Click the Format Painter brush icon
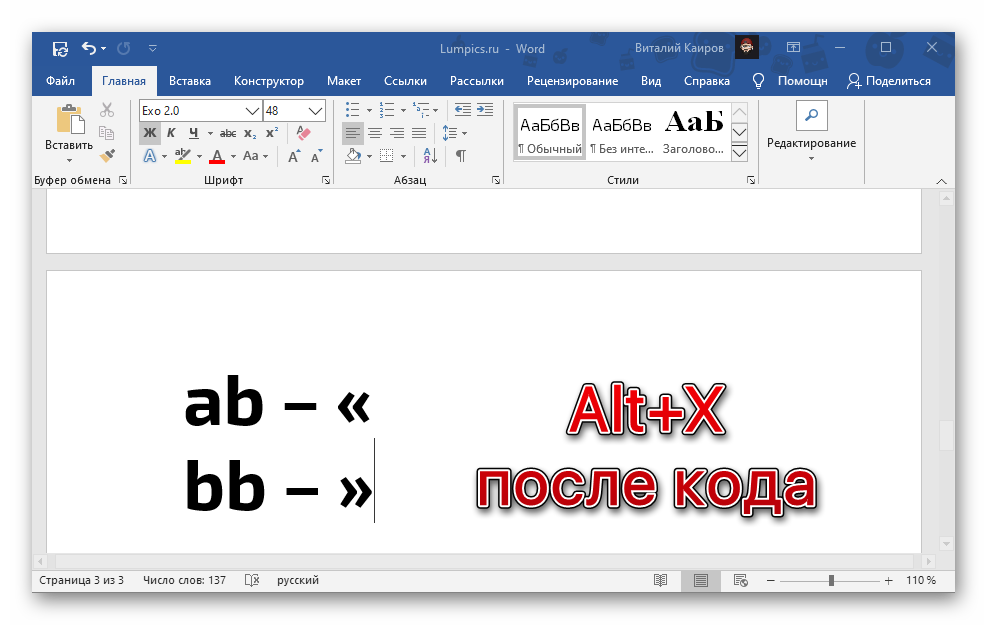Screen dimensions: 987x625 [x=107, y=156]
